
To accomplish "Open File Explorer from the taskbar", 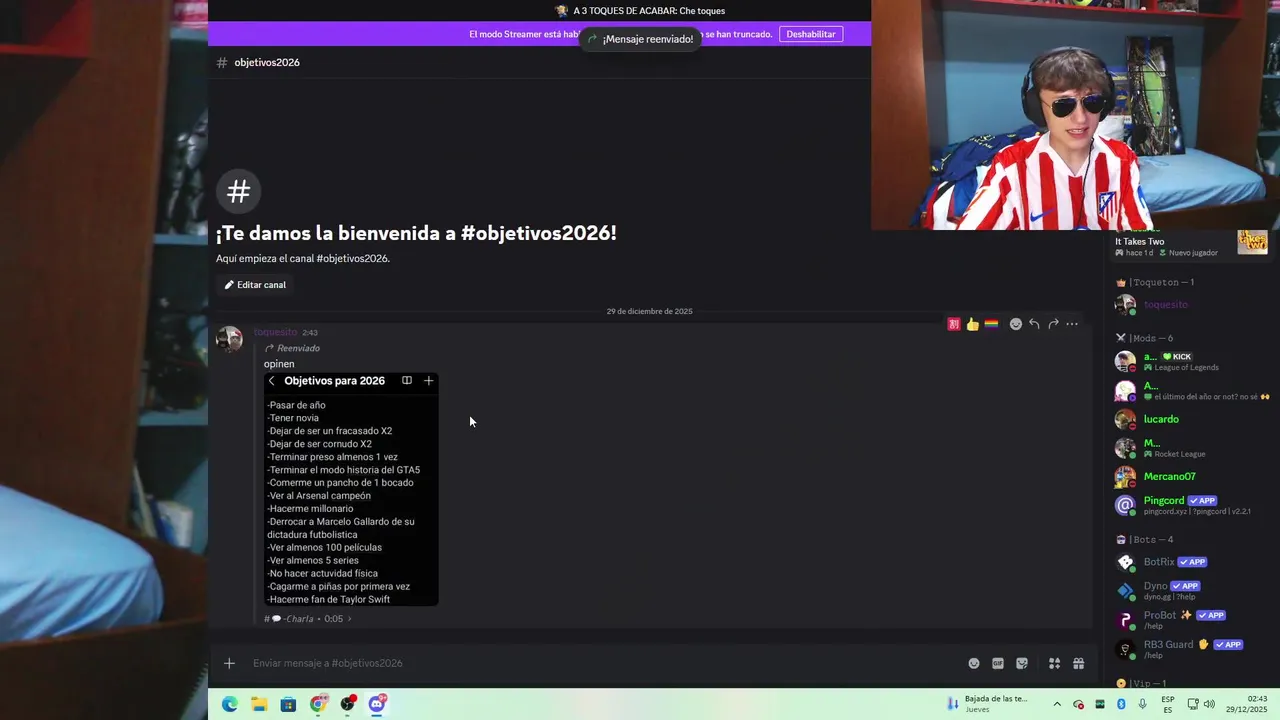I will [x=259, y=704].
